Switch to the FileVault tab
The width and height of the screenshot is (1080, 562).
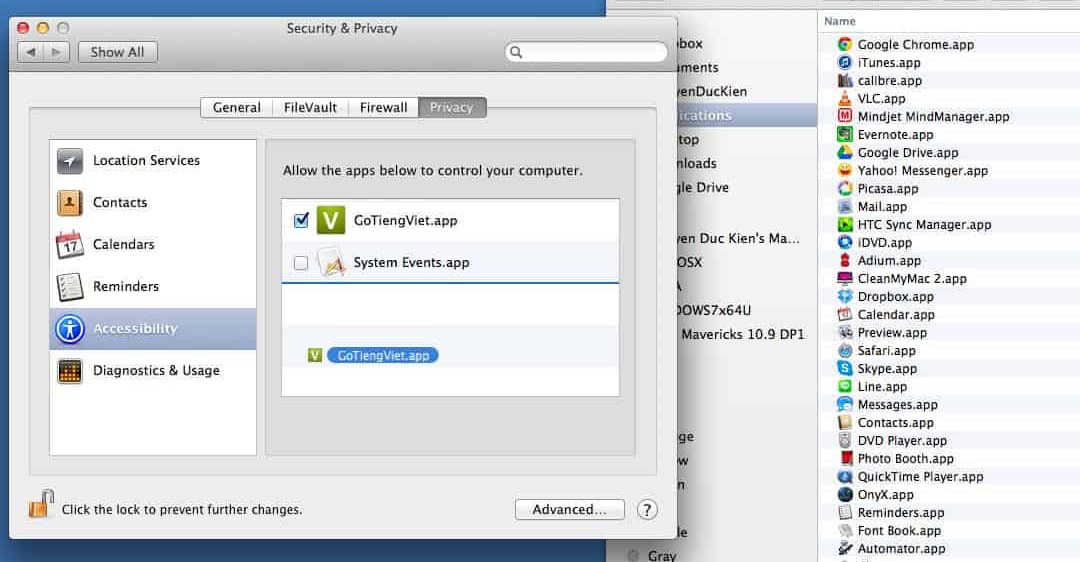pyautogui.click(x=310, y=107)
